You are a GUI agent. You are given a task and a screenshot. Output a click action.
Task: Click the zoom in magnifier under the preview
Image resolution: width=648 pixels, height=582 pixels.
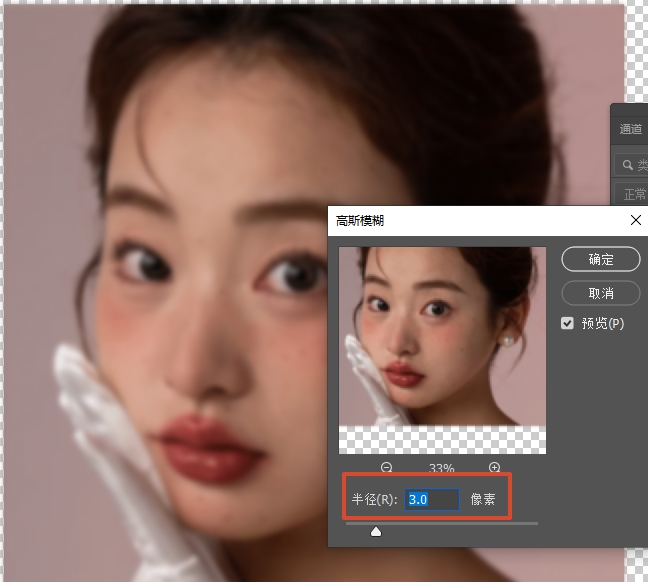pyautogui.click(x=494, y=467)
